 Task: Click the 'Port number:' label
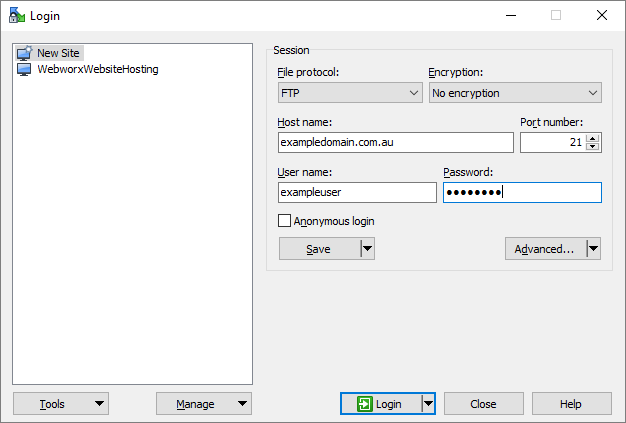tap(551, 122)
